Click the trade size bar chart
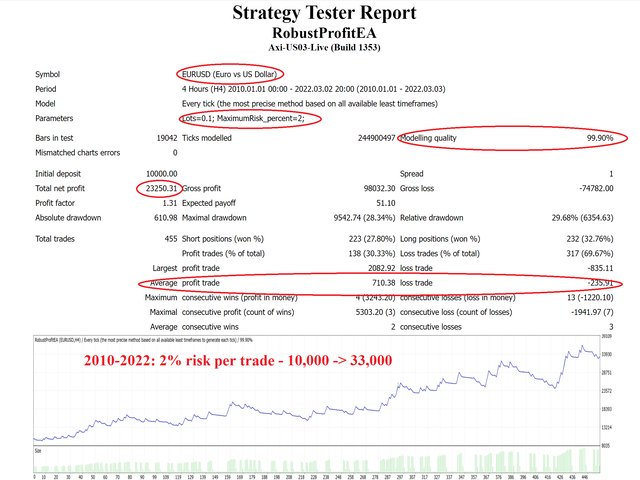 316,460
